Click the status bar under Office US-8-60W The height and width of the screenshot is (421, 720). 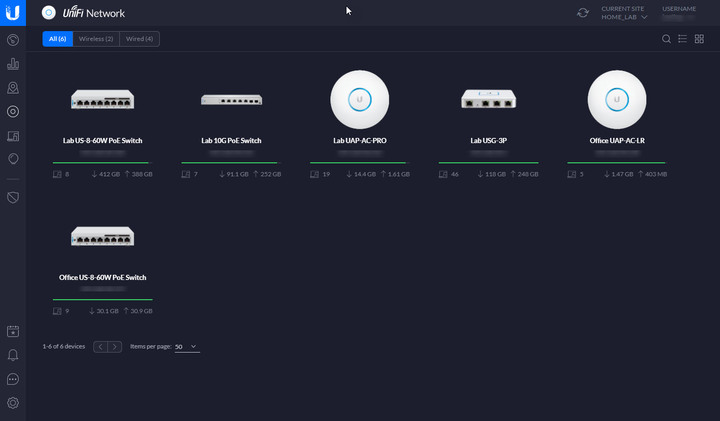102,299
